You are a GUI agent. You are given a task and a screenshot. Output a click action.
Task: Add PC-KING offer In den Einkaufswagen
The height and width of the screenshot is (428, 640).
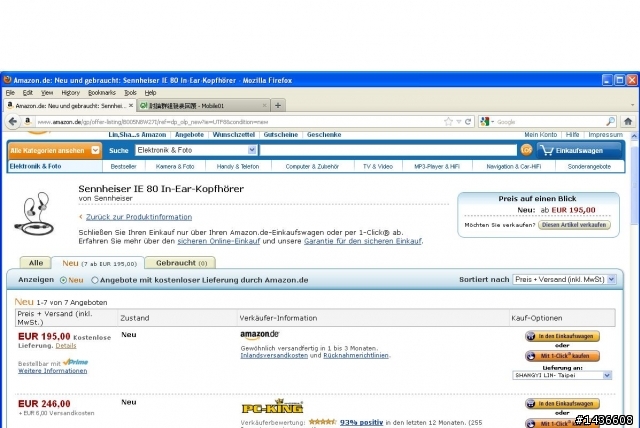point(562,404)
